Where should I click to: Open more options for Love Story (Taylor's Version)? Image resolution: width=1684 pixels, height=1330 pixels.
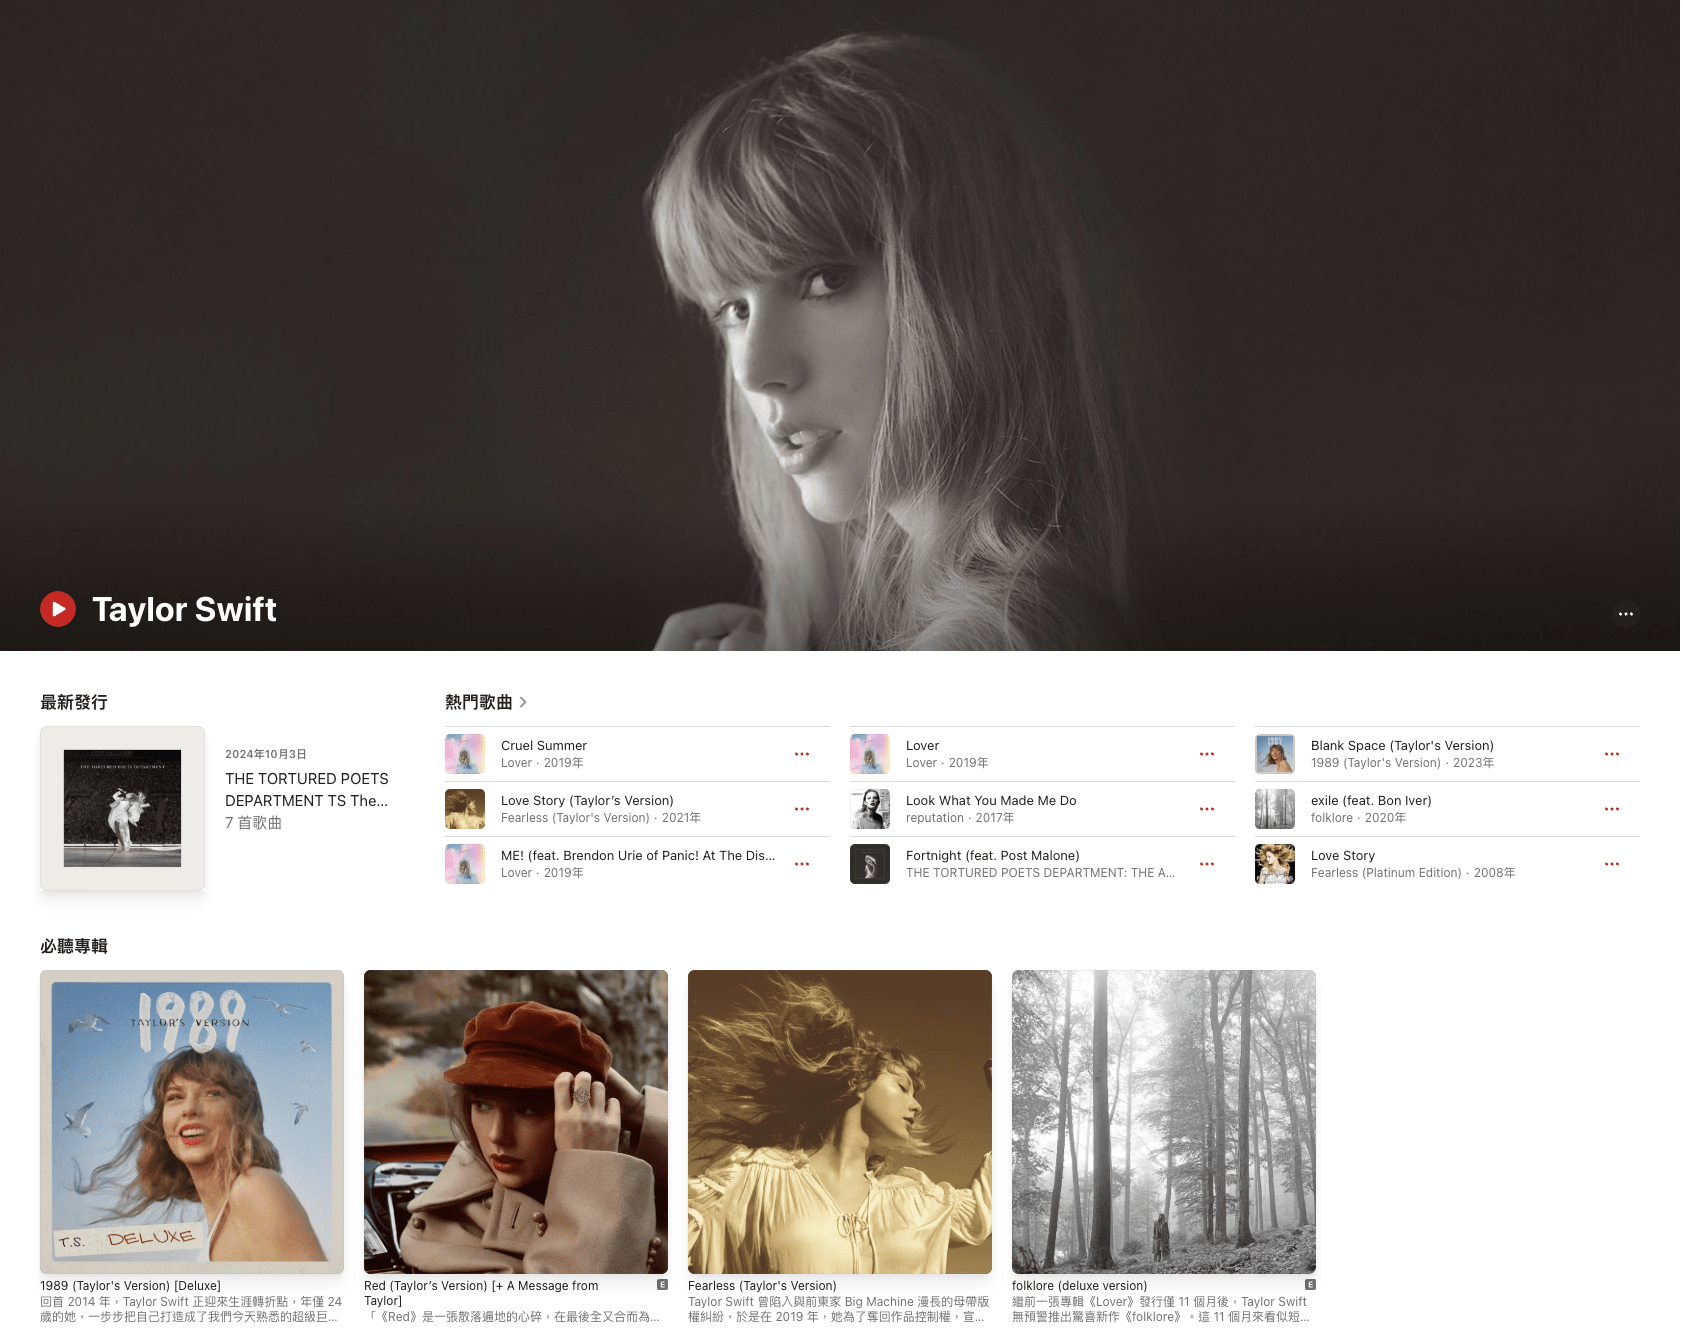(x=802, y=809)
